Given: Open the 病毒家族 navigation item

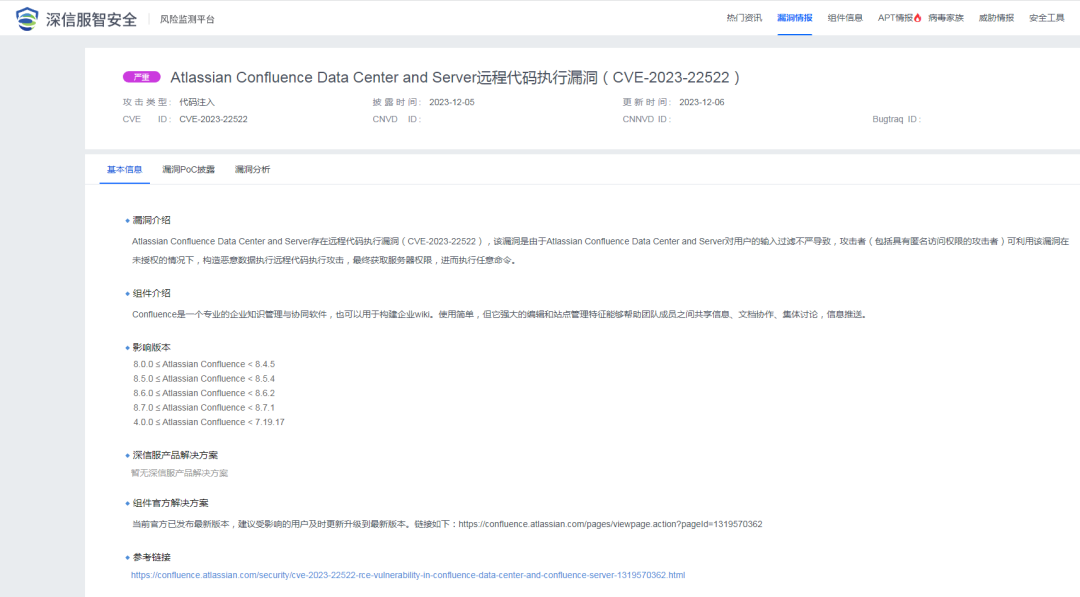Looking at the screenshot, I should [x=946, y=18].
